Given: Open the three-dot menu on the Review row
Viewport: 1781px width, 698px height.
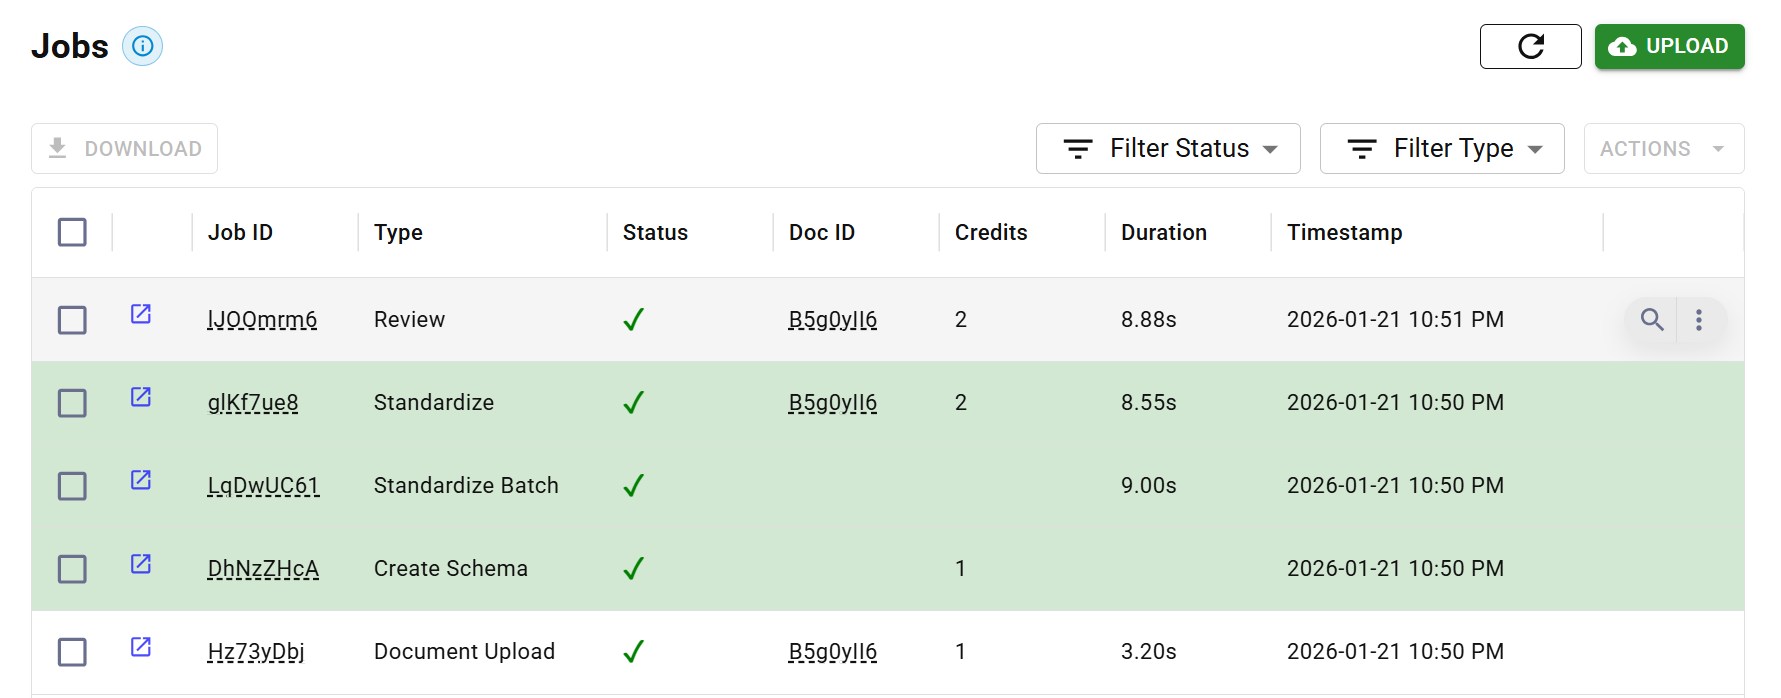Looking at the screenshot, I should point(1699,320).
